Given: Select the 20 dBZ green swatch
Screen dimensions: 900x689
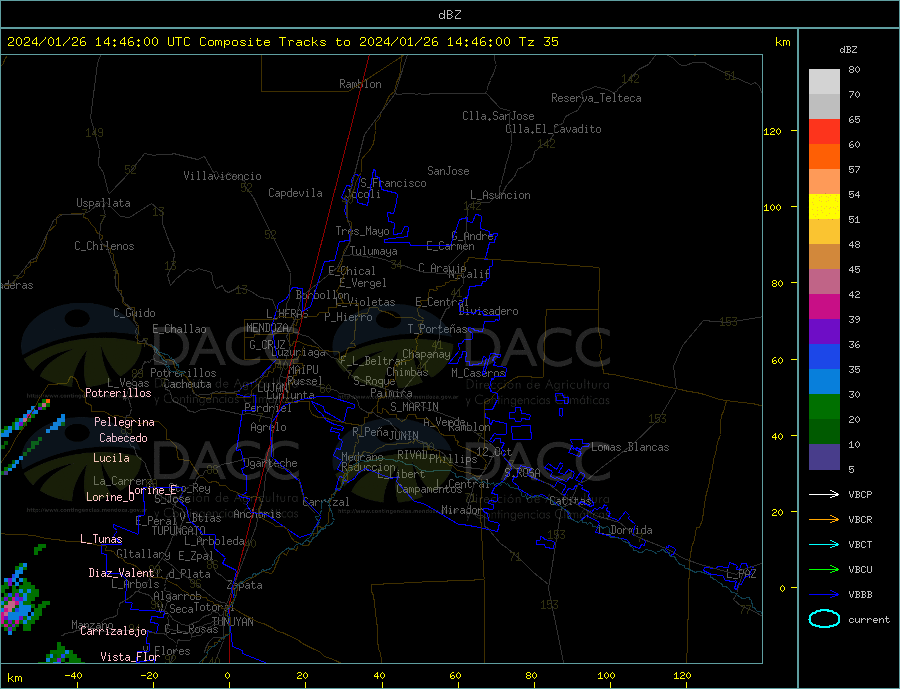Looking at the screenshot, I should (x=824, y=406).
